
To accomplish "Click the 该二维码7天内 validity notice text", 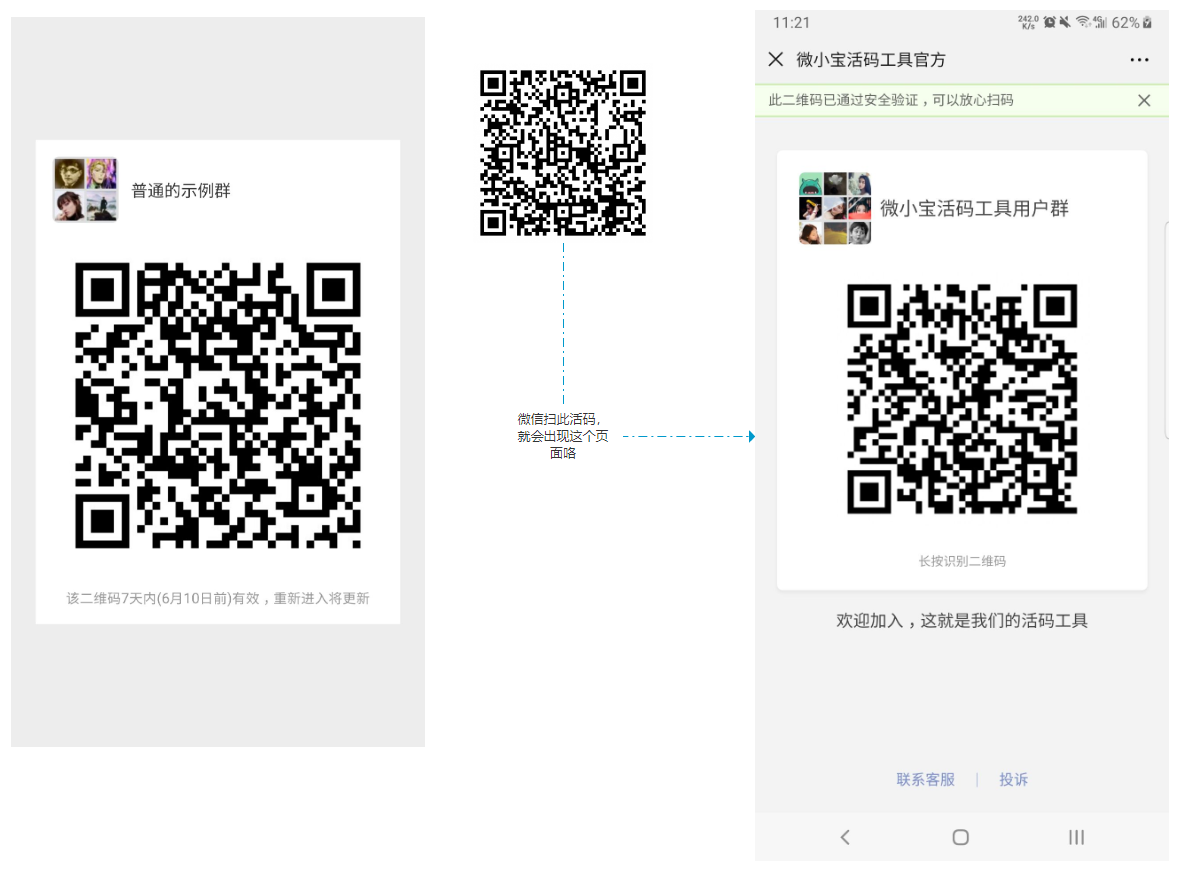I will [218, 598].
